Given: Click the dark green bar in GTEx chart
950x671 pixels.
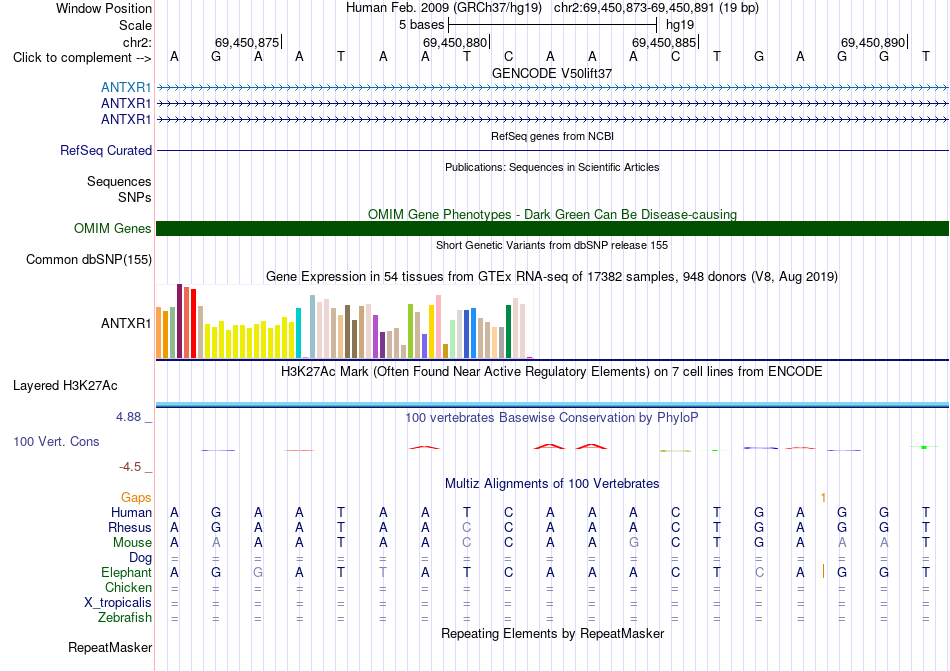Looking at the screenshot, I should [509, 331].
